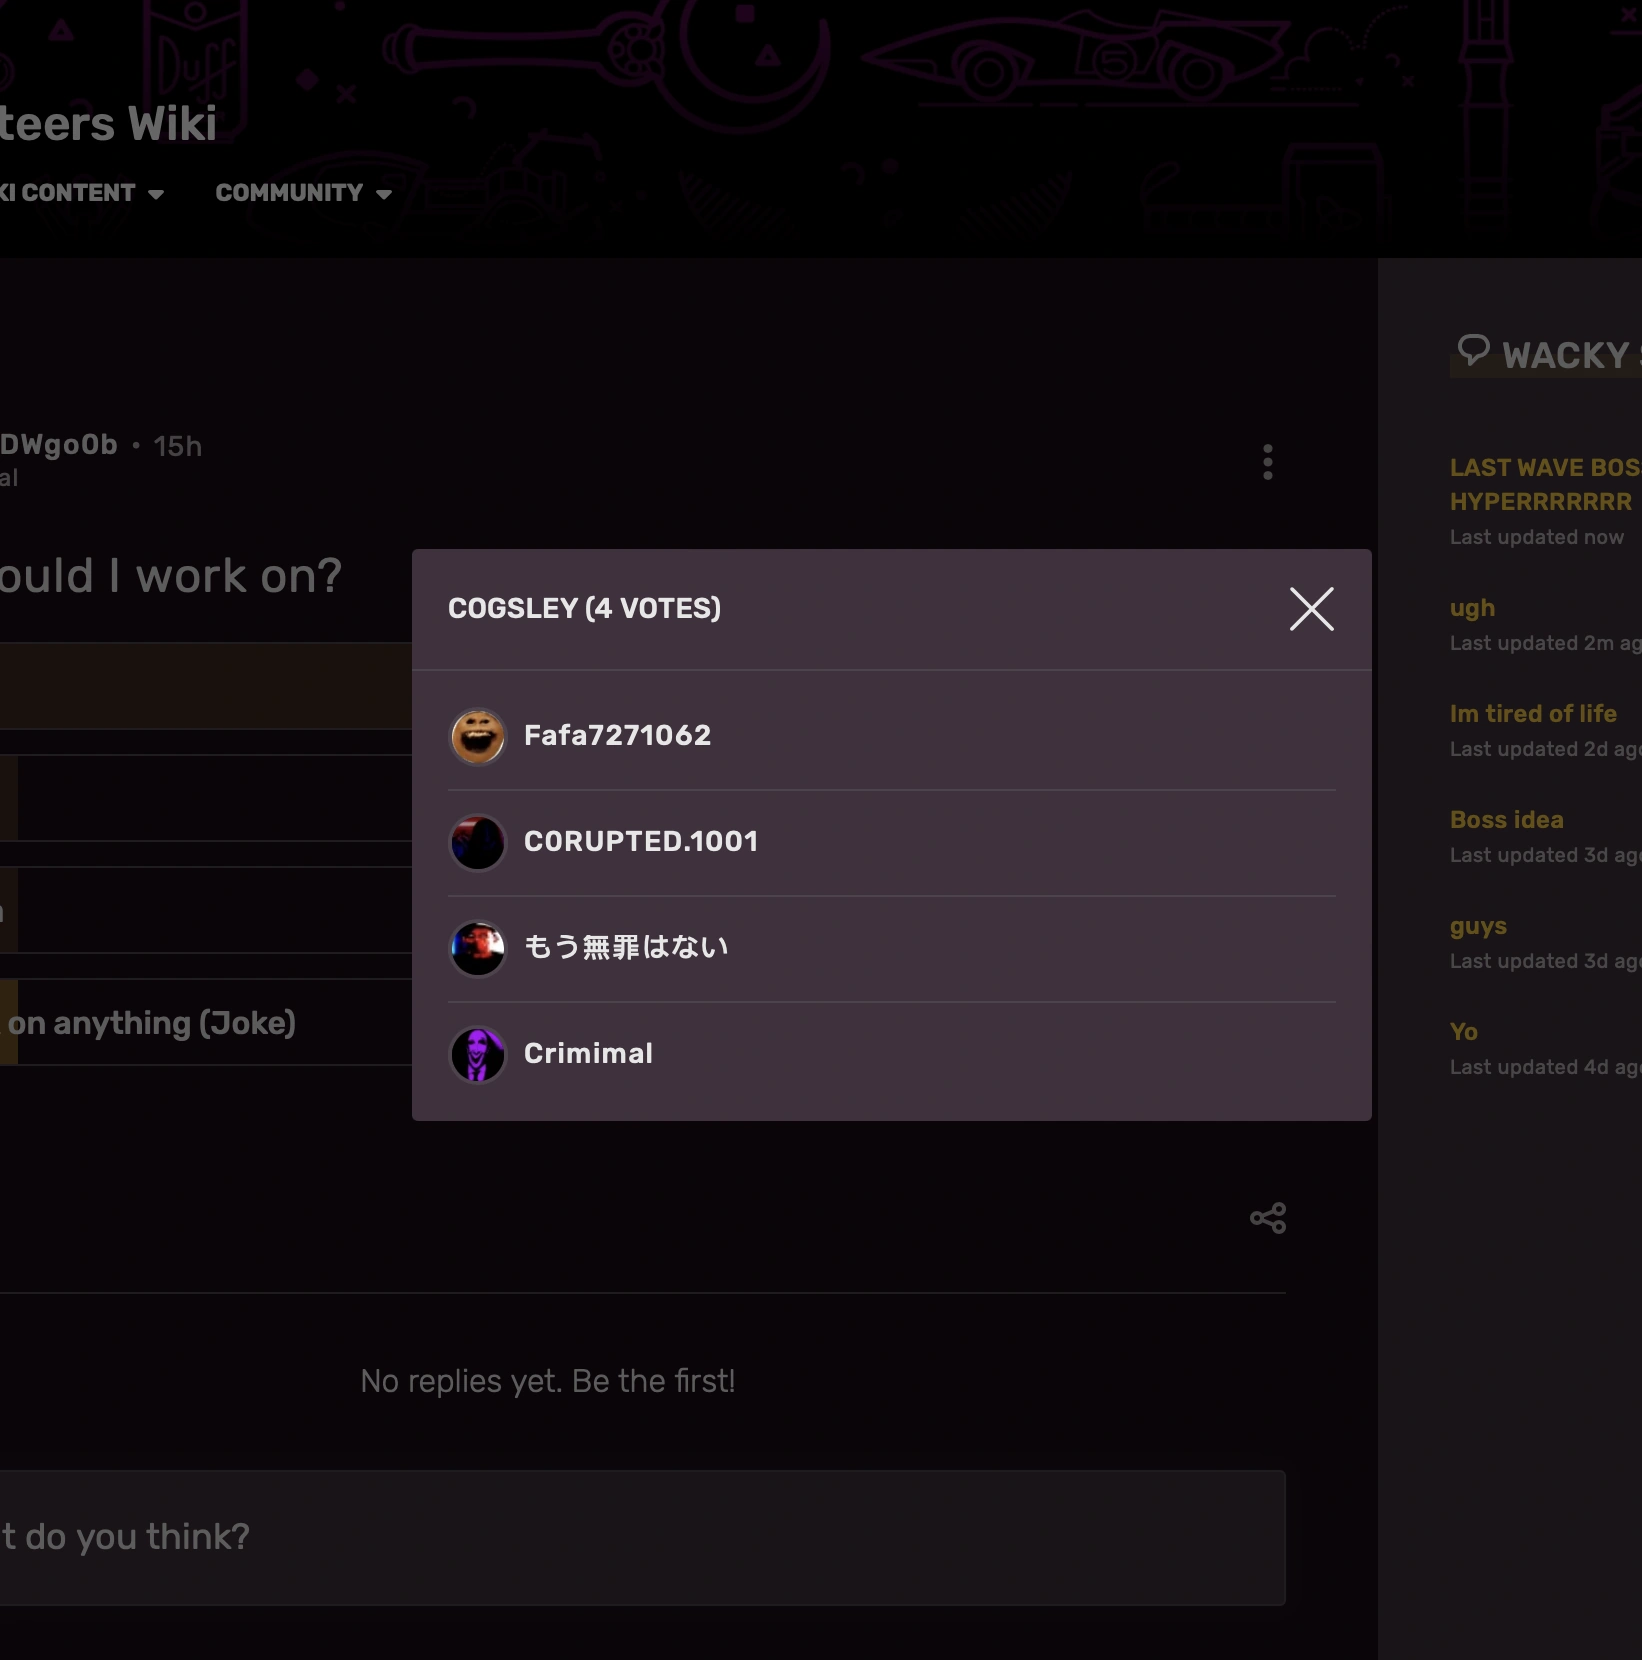This screenshot has width=1642, height=1660.
Task: Click Fafa7271062's avatar picture
Action: pos(478,737)
